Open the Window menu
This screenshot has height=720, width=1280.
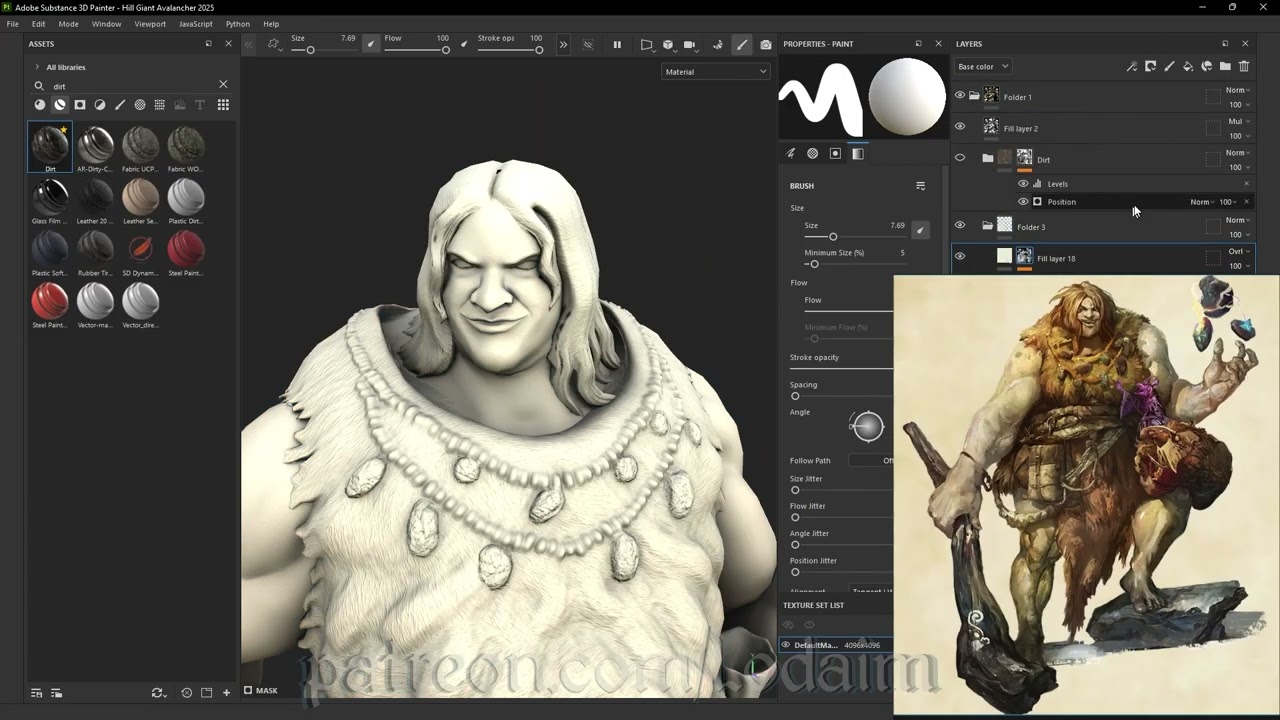(106, 24)
